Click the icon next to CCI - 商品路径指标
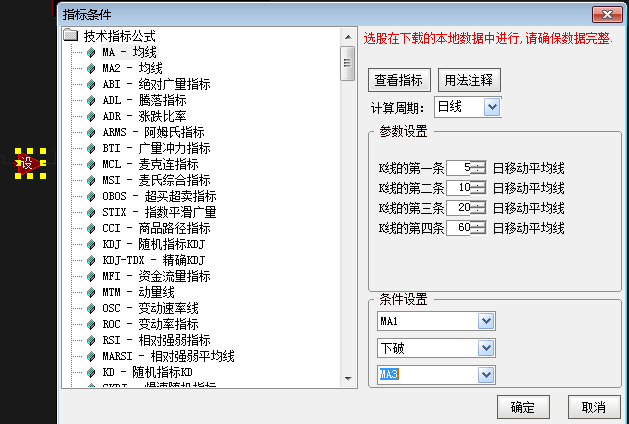The height and width of the screenshot is (424, 629). 92,228
